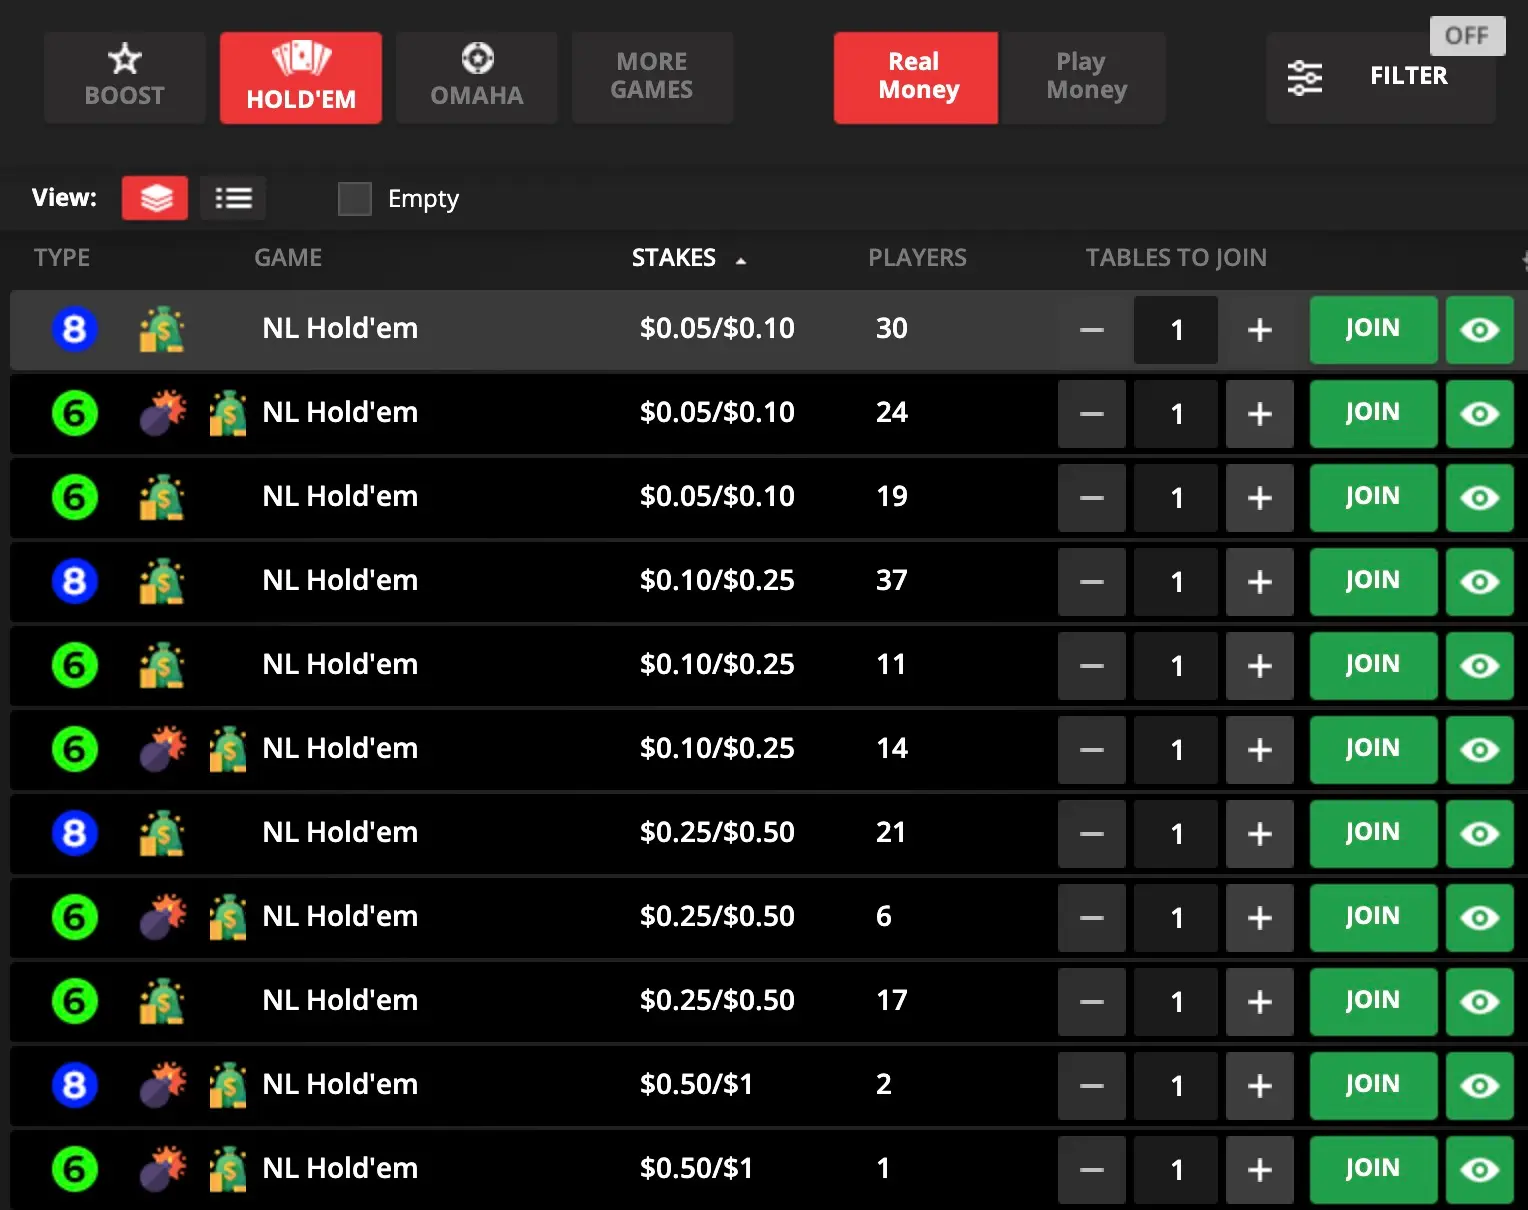The image size is (1528, 1210).
Task: Observe the 14-player $0.10/$0.25 table
Action: pos(1480,749)
